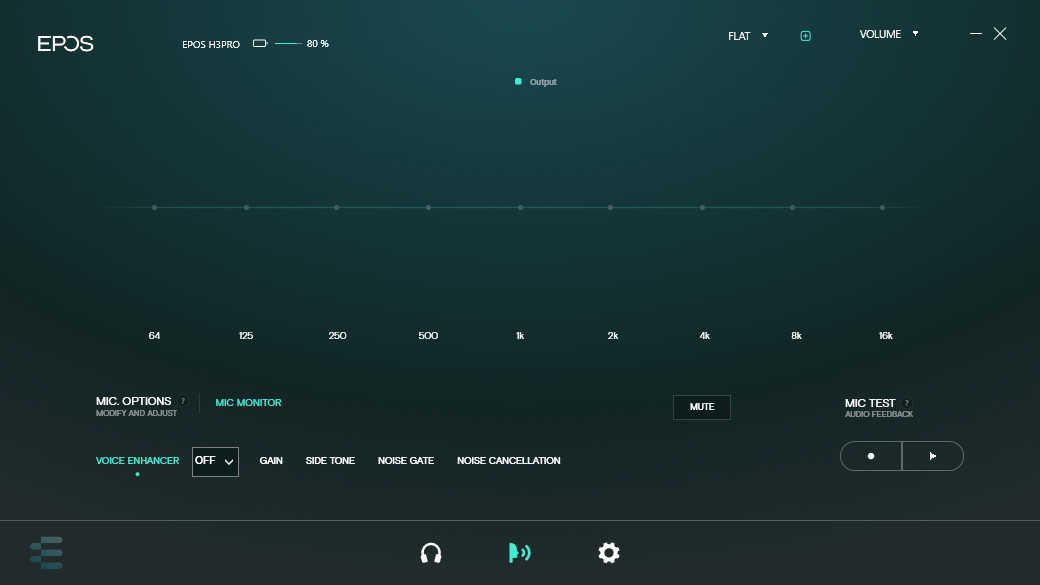The width and height of the screenshot is (1040, 585).
Task: Select the 2k EQ band point
Action: coord(611,208)
